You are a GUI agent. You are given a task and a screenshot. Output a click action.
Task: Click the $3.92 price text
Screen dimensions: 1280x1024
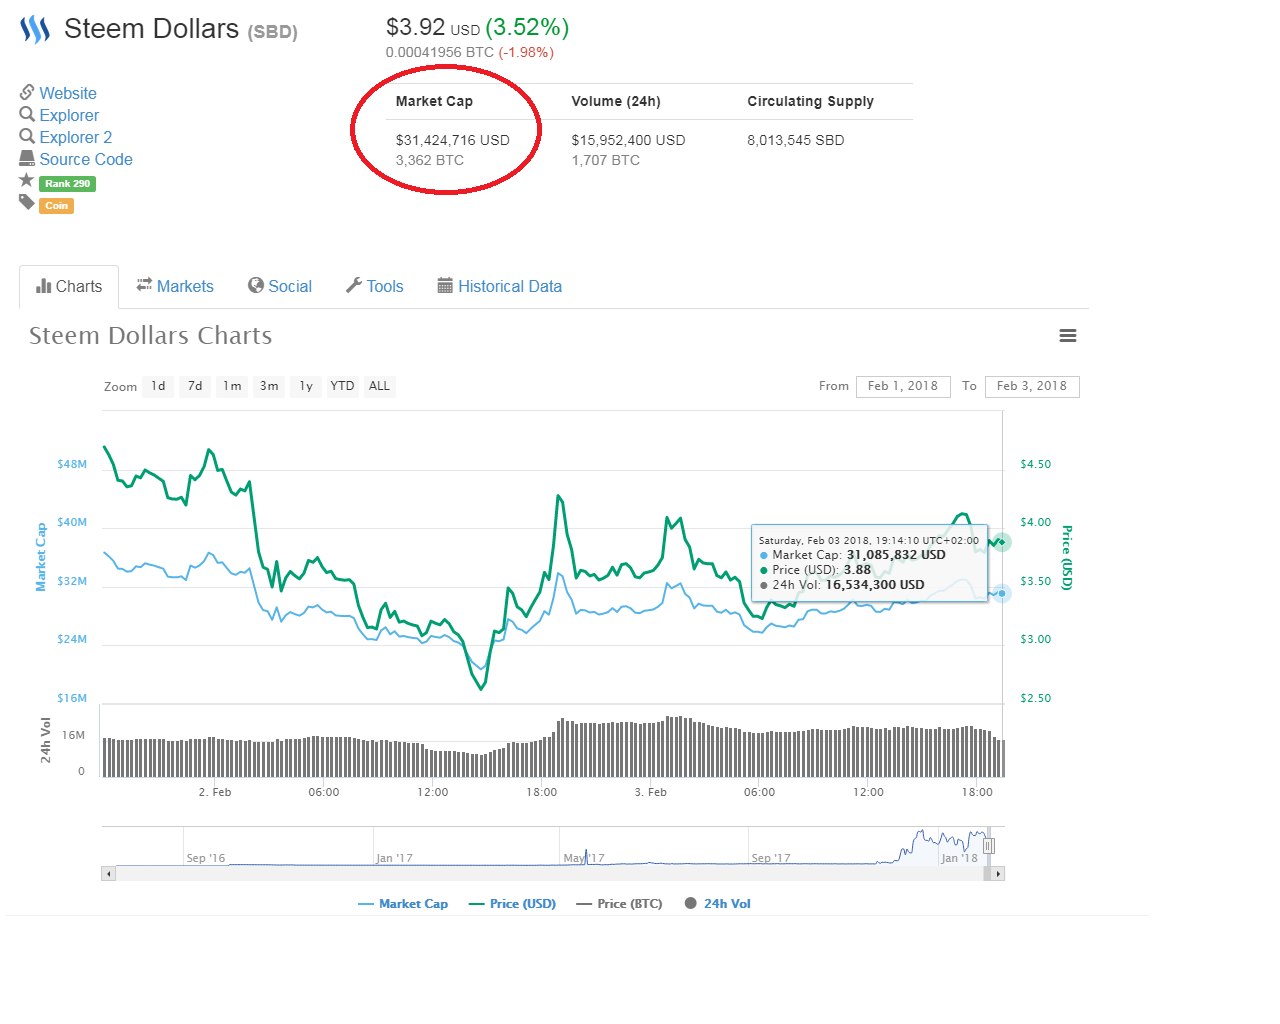pyautogui.click(x=415, y=27)
